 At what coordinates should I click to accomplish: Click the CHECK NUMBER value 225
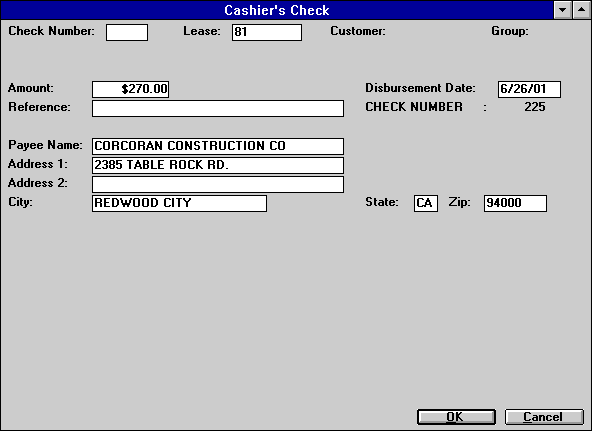click(x=535, y=107)
